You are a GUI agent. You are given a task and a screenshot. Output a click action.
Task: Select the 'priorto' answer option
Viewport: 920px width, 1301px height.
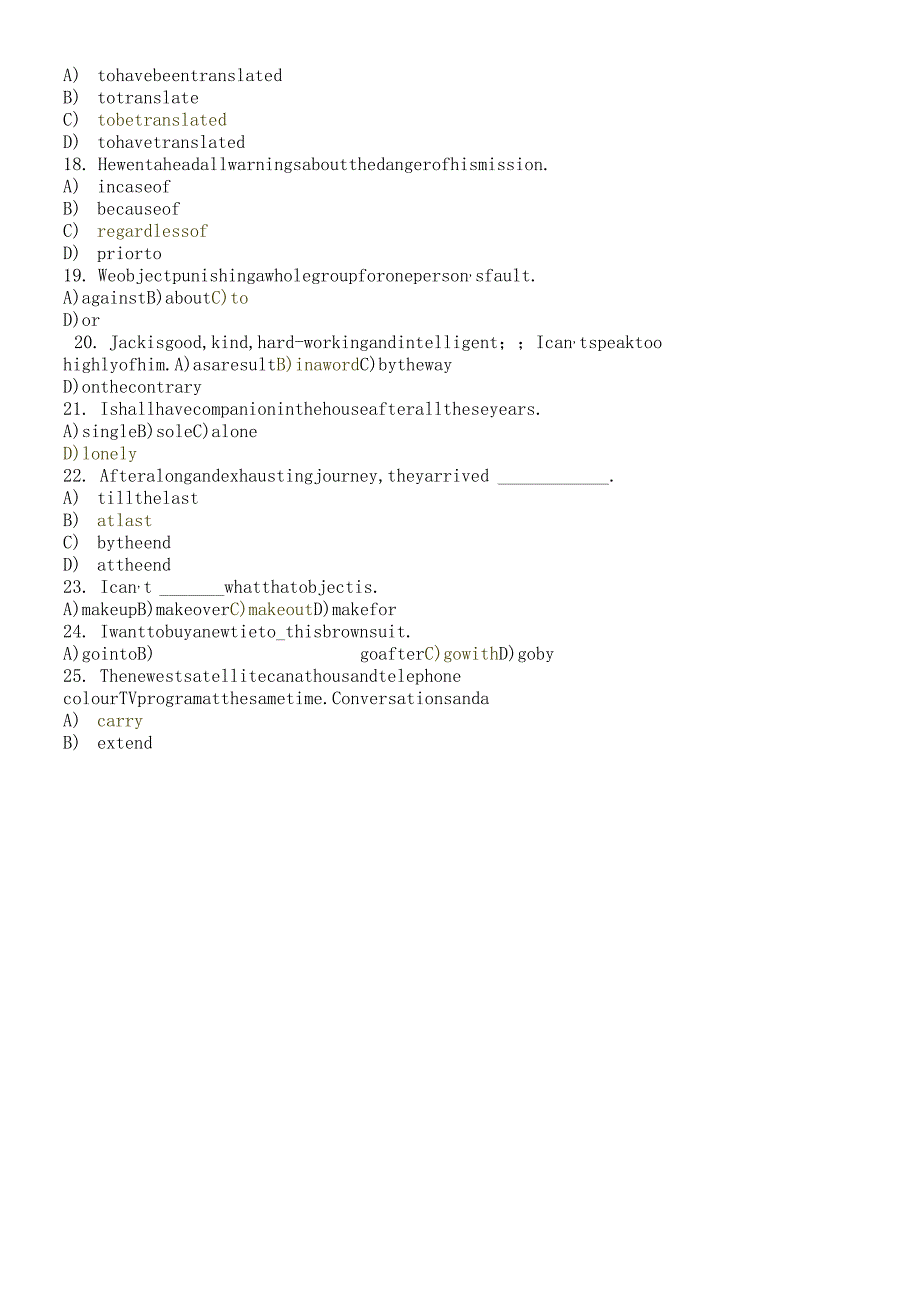tap(129, 254)
